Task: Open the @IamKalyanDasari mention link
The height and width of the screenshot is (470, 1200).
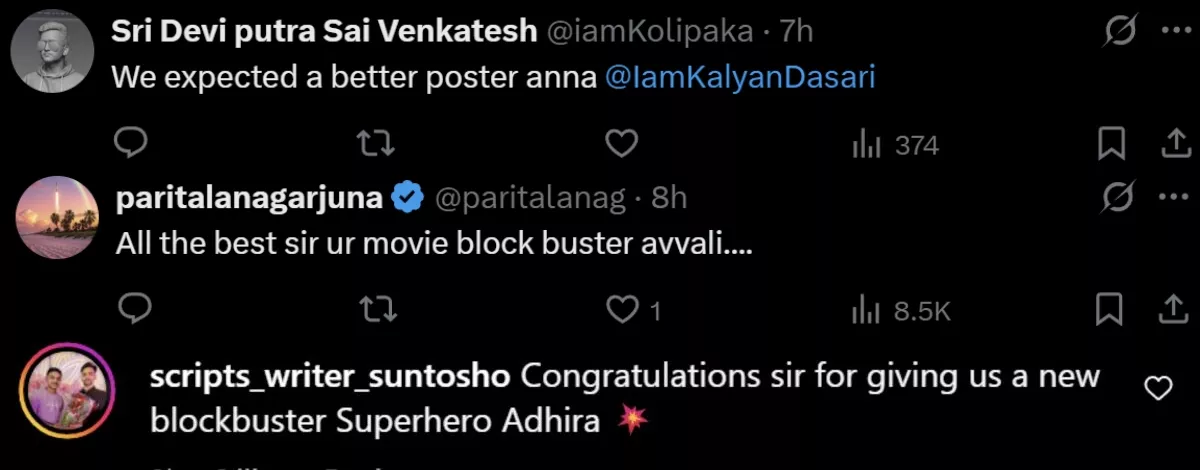Action: pos(740,77)
